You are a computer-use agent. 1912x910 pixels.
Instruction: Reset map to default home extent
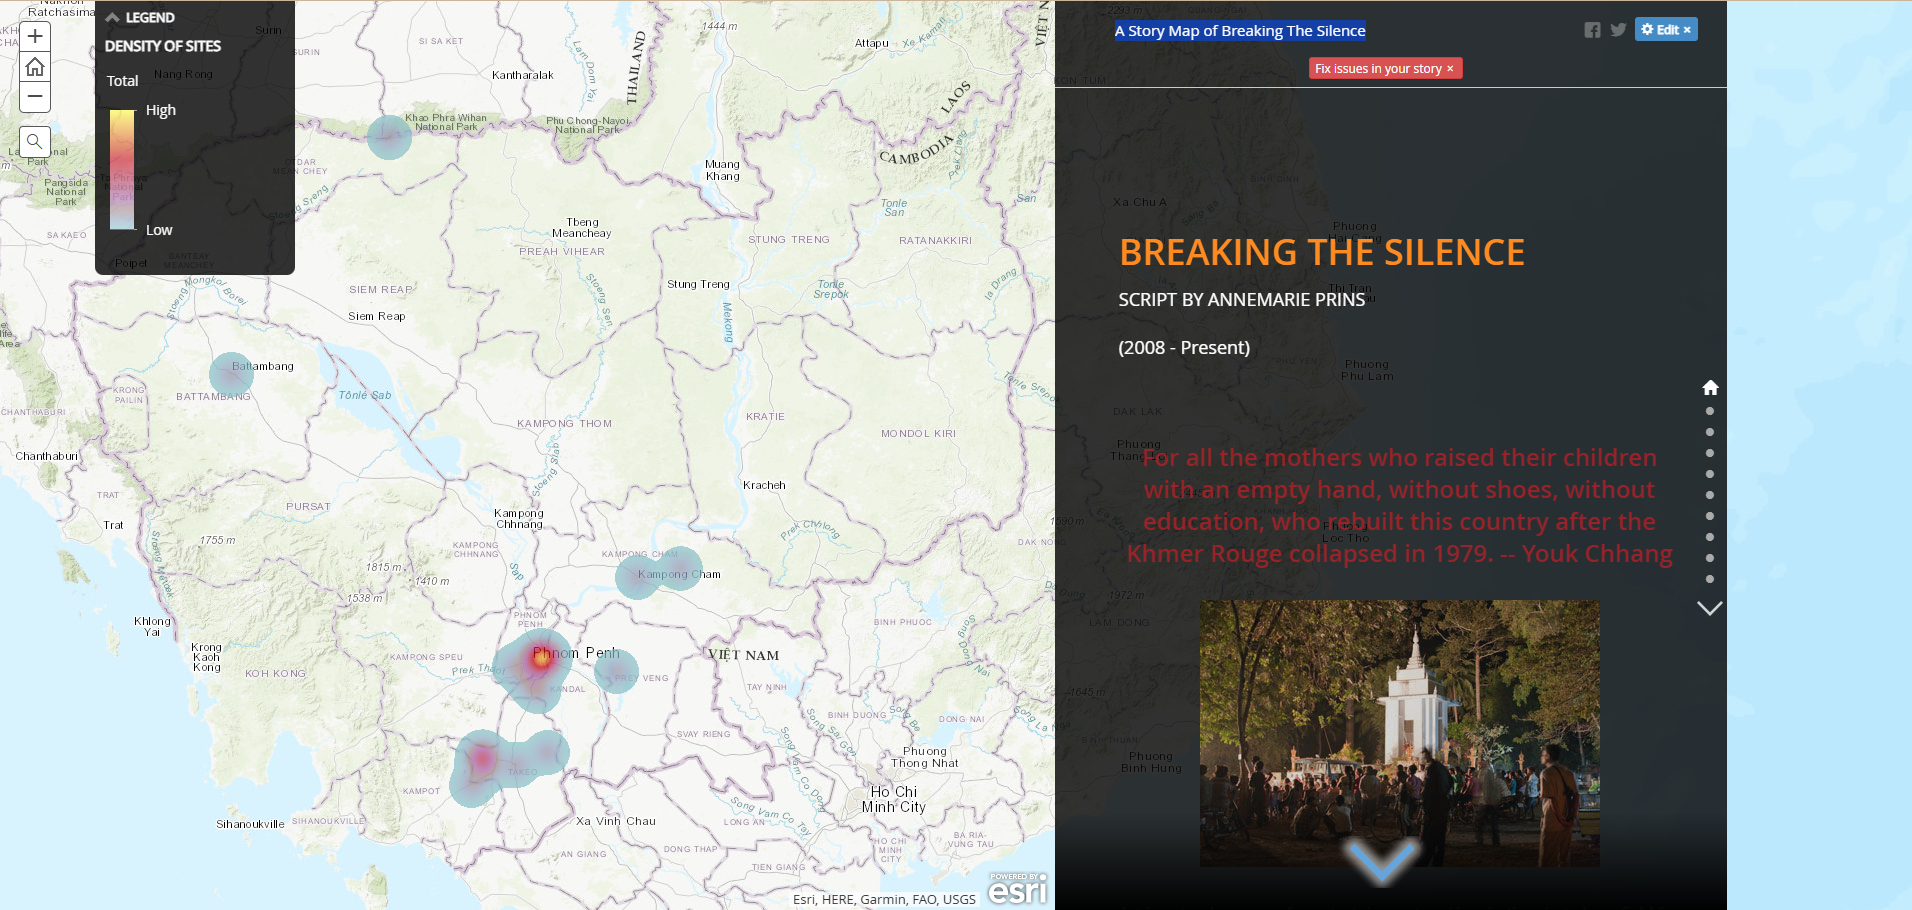(35, 67)
